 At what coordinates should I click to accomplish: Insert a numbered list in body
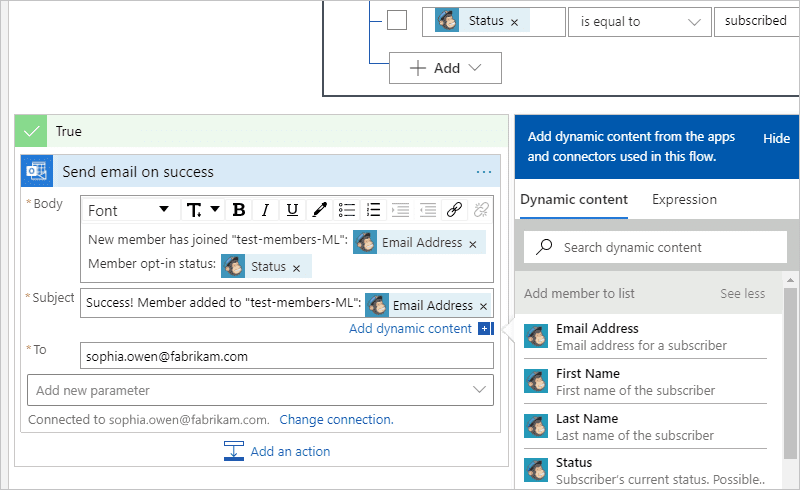pos(374,210)
